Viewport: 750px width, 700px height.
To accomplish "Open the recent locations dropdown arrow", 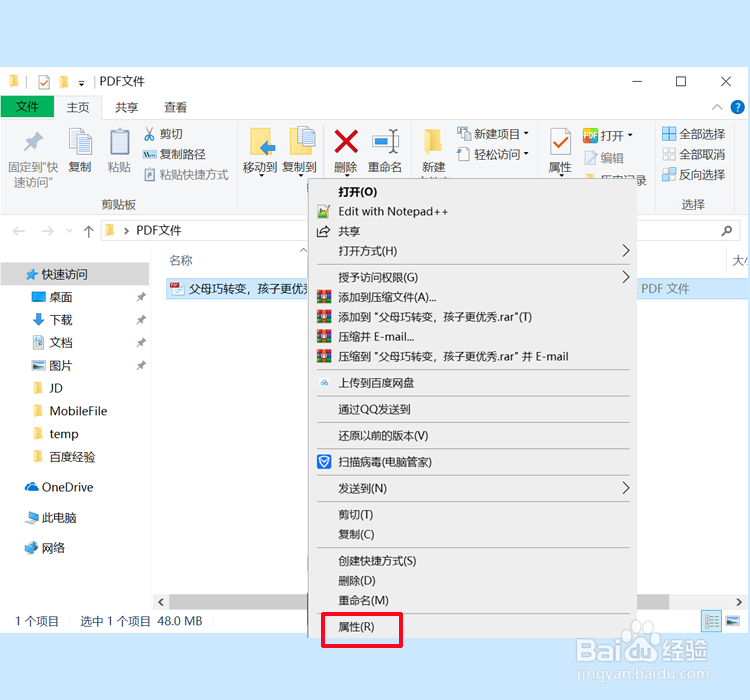I will pos(69,232).
